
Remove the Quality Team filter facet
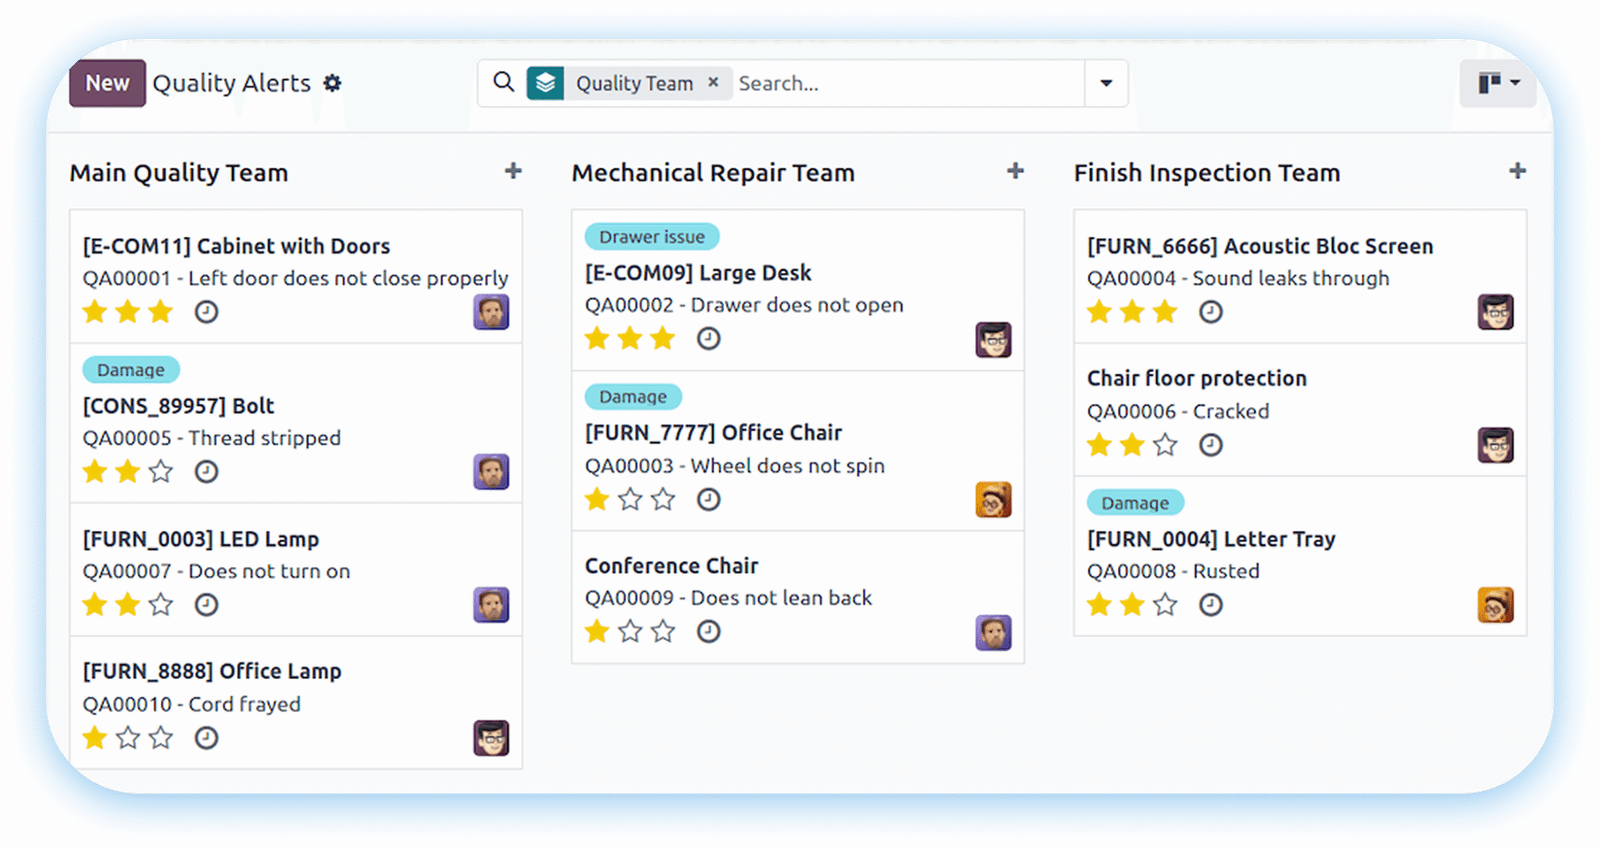[713, 82]
